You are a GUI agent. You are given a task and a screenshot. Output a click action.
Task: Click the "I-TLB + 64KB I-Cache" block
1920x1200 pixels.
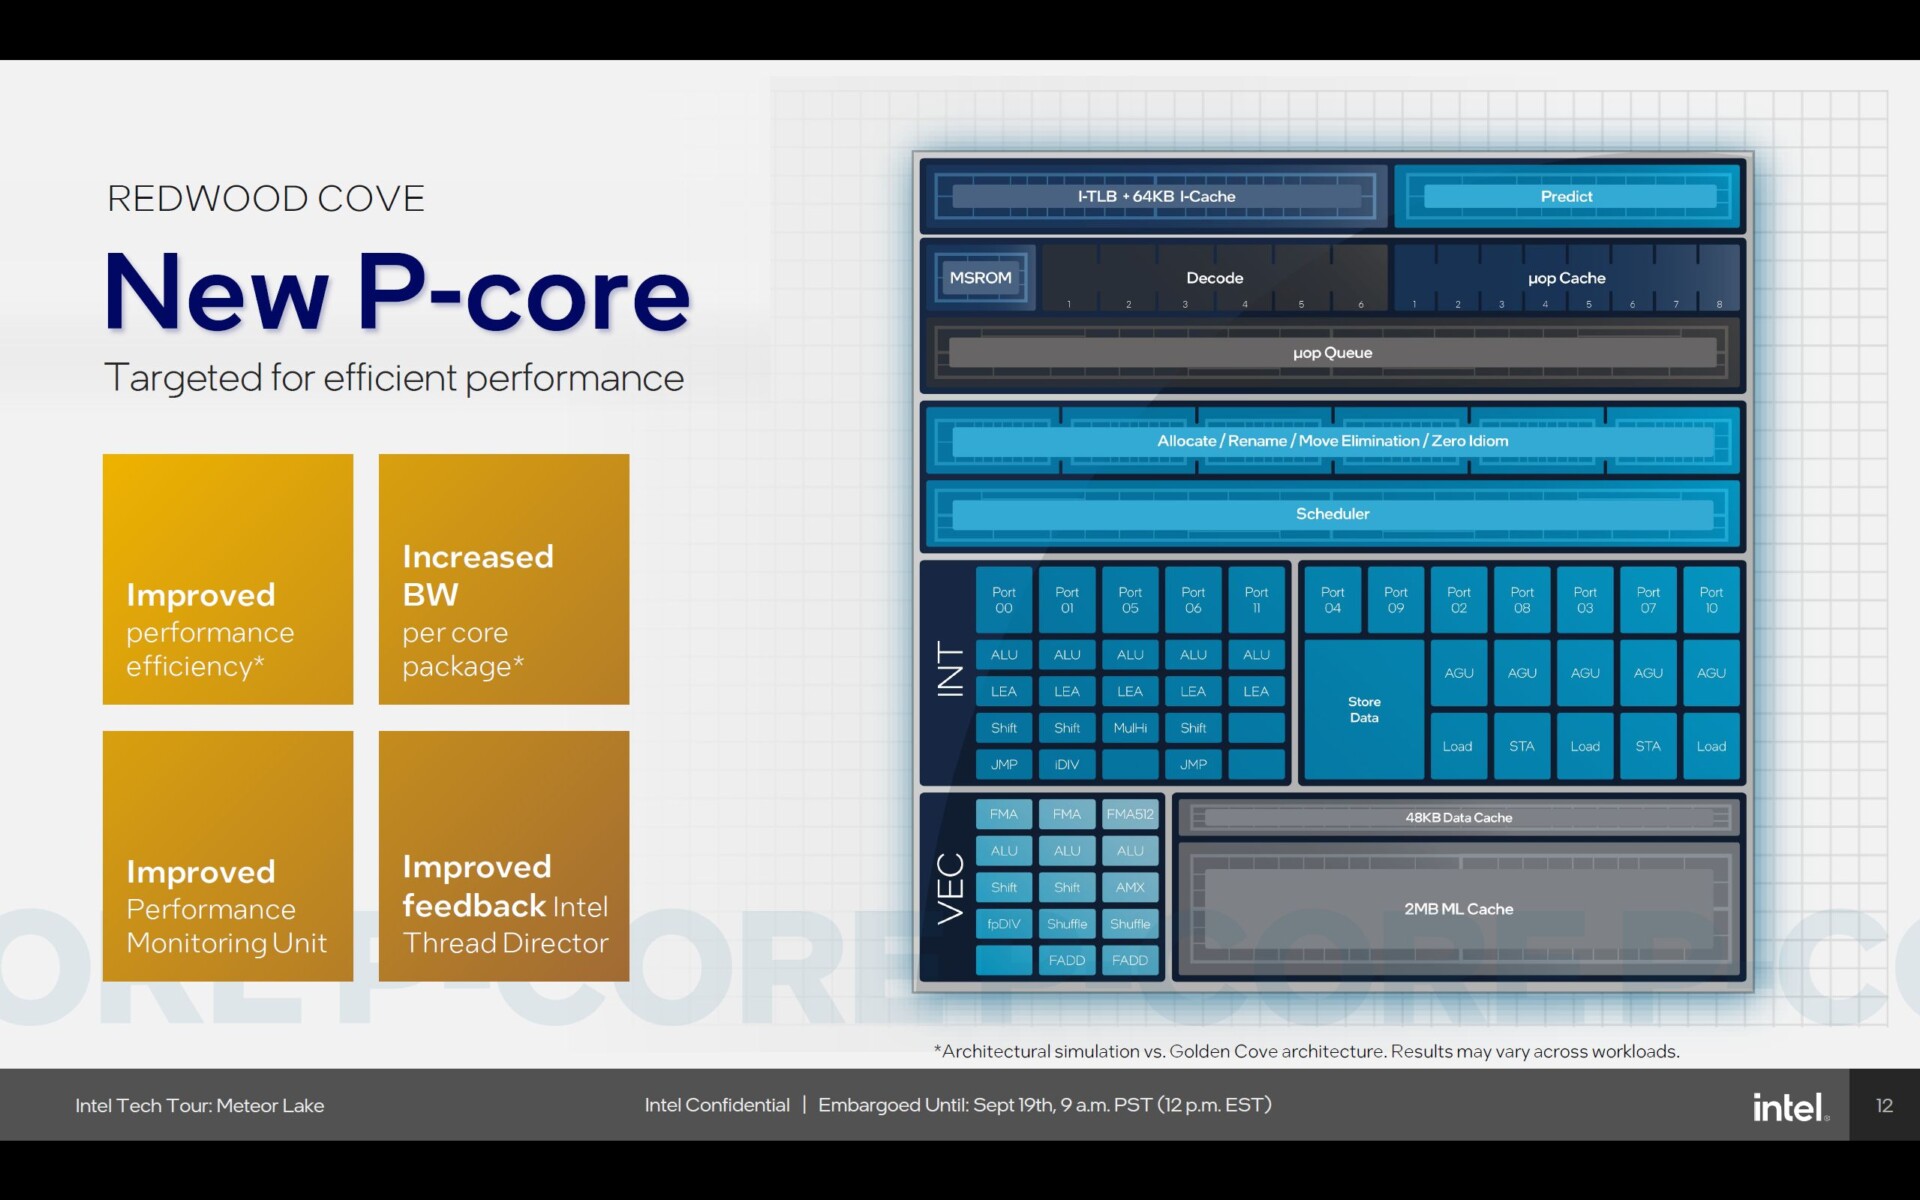(1156, 196)
